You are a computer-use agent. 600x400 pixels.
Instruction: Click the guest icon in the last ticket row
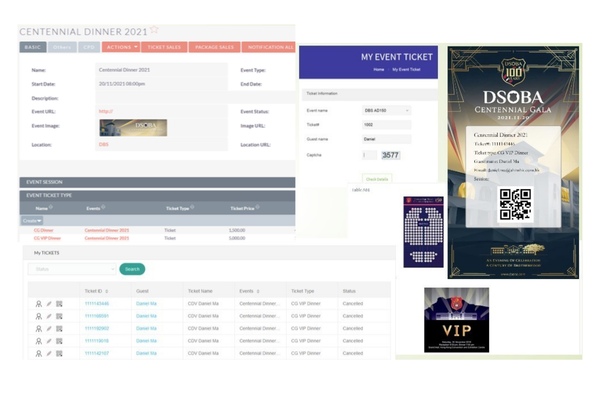(x=39, y=353)
